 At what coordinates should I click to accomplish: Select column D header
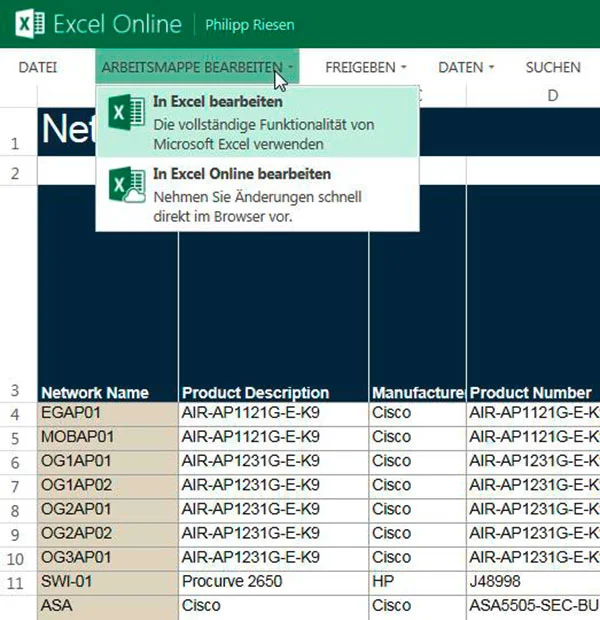[533, 96]
